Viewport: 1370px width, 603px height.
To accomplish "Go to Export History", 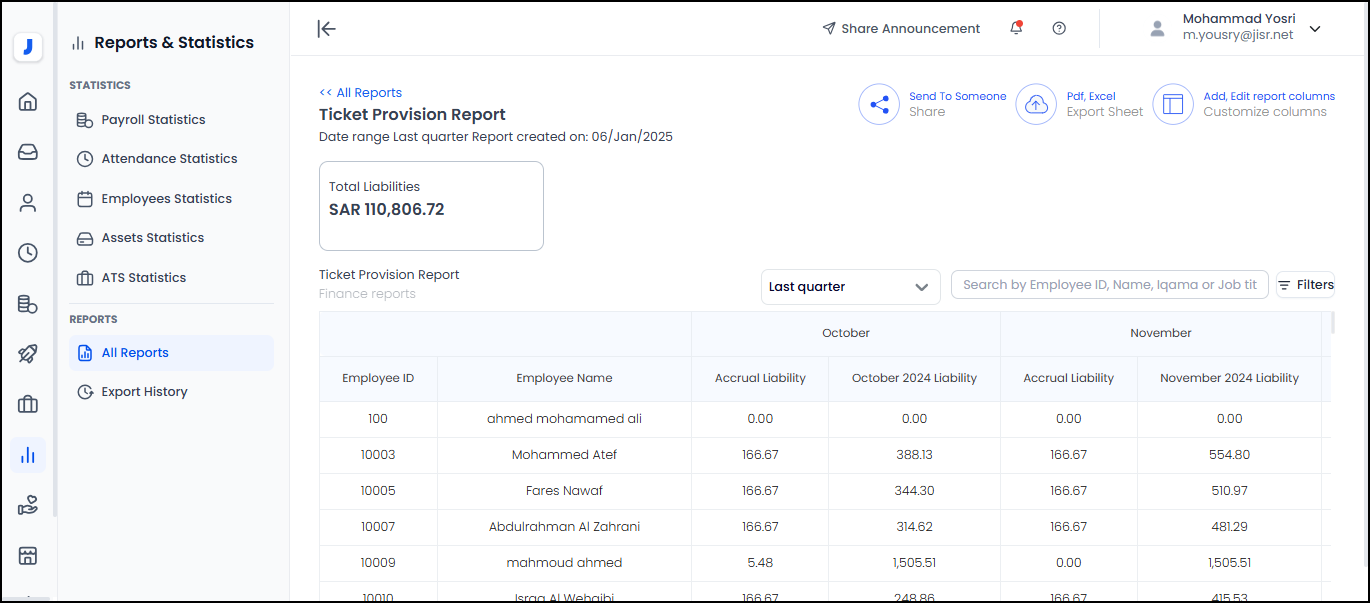I will pos(144,392).
